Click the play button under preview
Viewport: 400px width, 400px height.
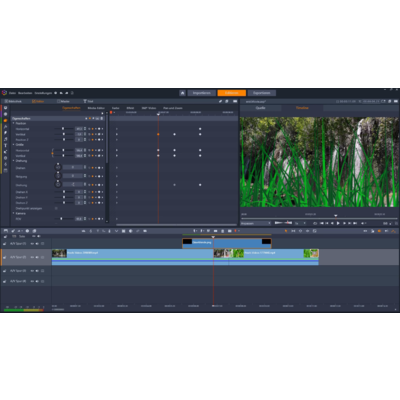(x=338, y=223)
